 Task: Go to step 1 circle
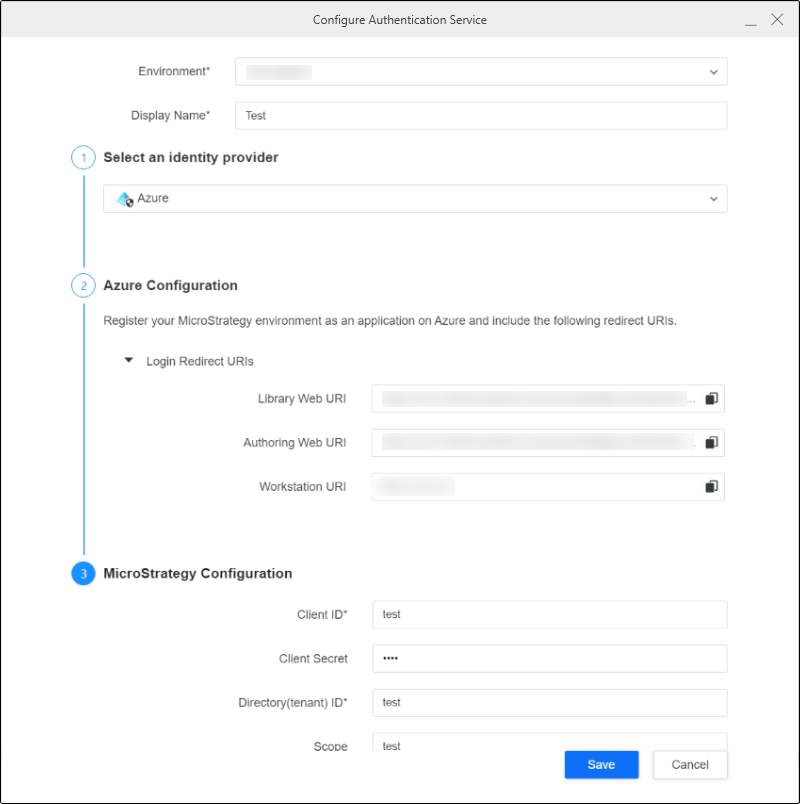(83, 157)
